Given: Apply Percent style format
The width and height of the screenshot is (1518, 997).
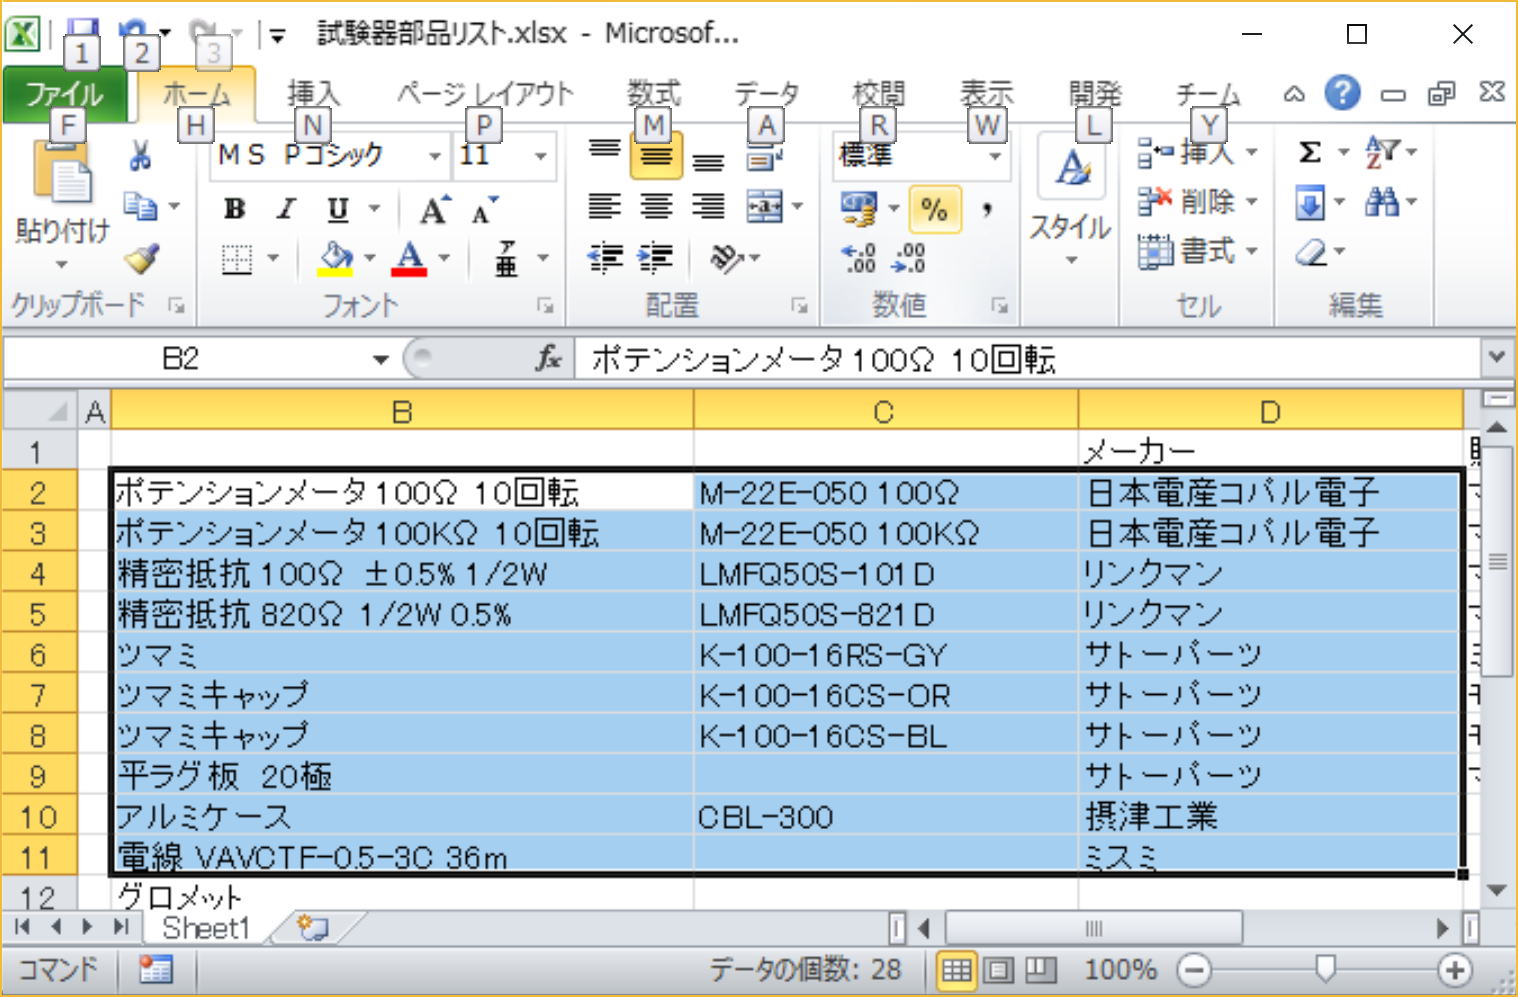Looking at the screenshot, I should point(935,209).
